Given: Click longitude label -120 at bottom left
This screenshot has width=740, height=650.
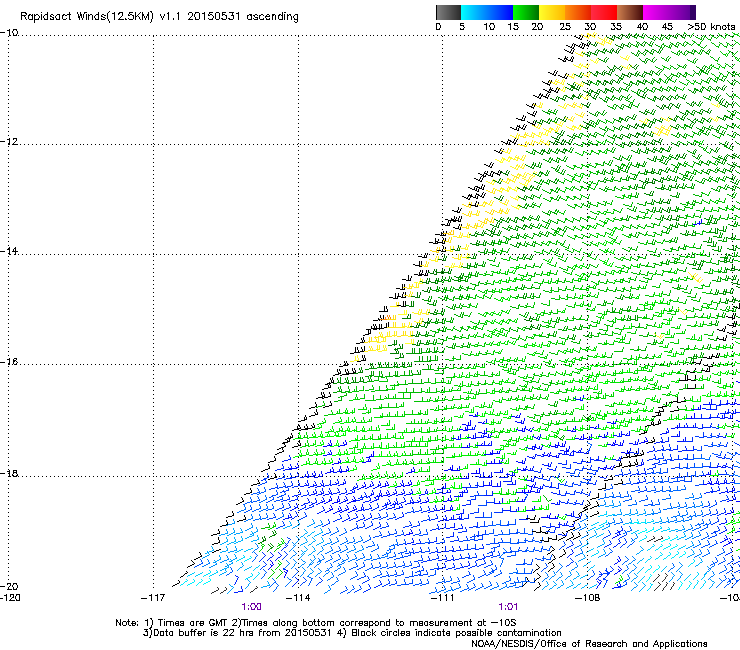Looking at the screenshot, I should 10,598.
